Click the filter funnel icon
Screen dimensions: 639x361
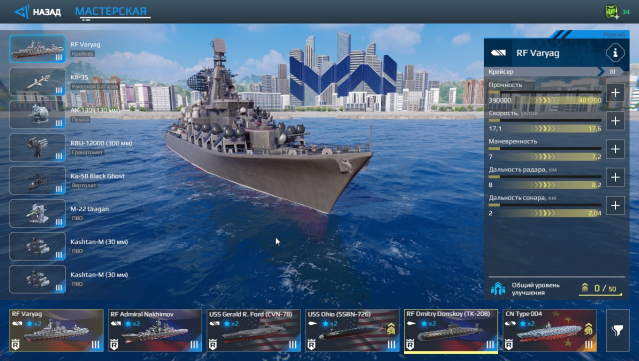point(617,330)
